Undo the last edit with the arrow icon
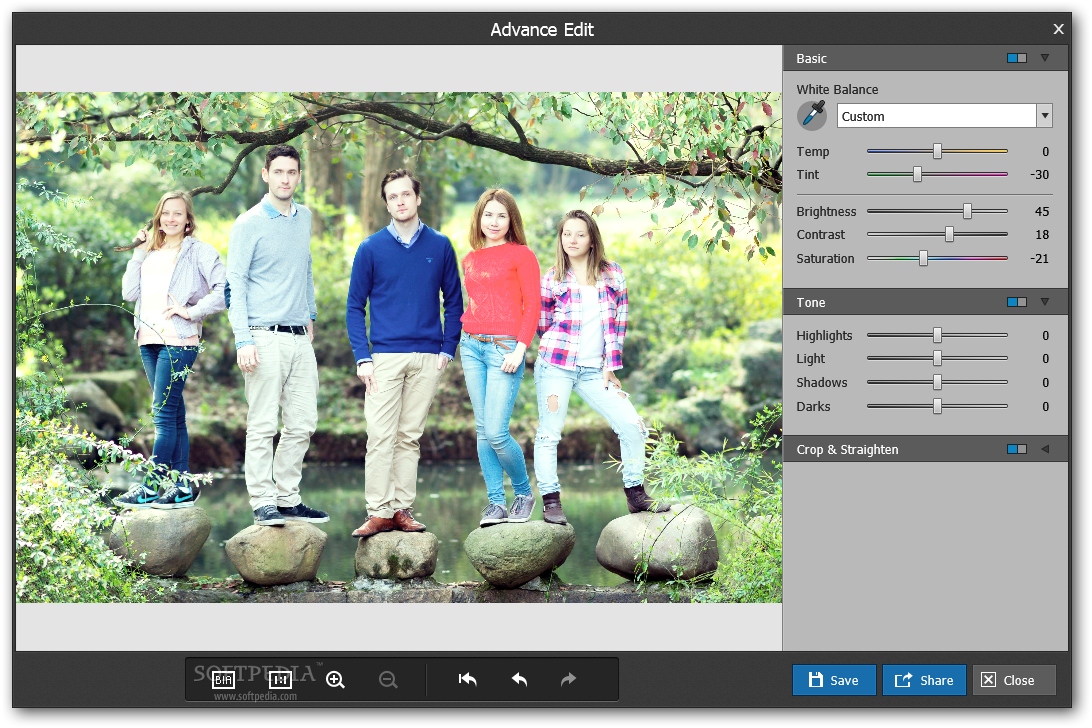The image size is (1092, 728). coord(519,680)
